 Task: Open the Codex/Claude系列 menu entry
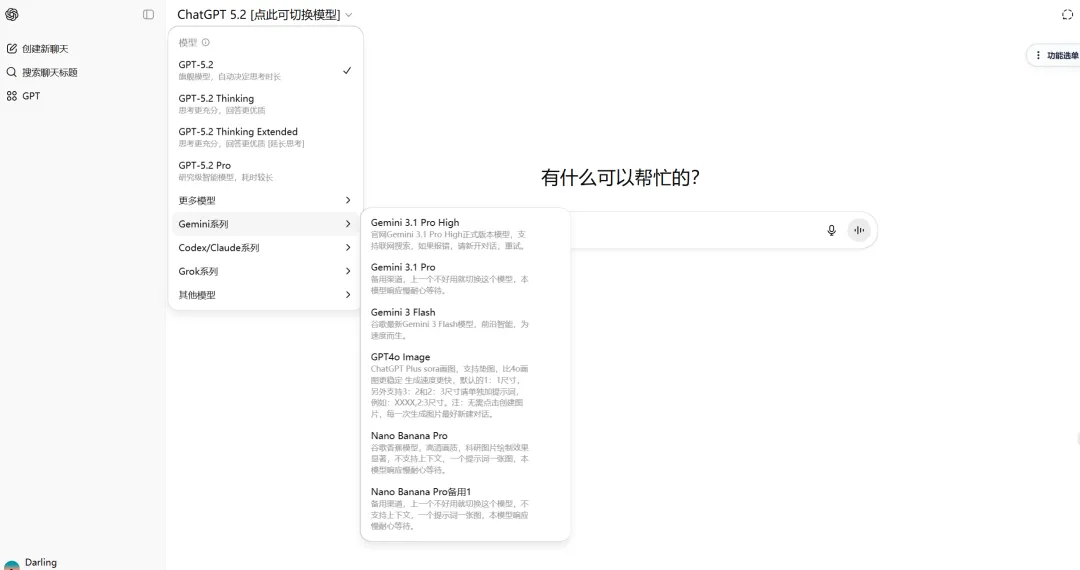[265, 248]
